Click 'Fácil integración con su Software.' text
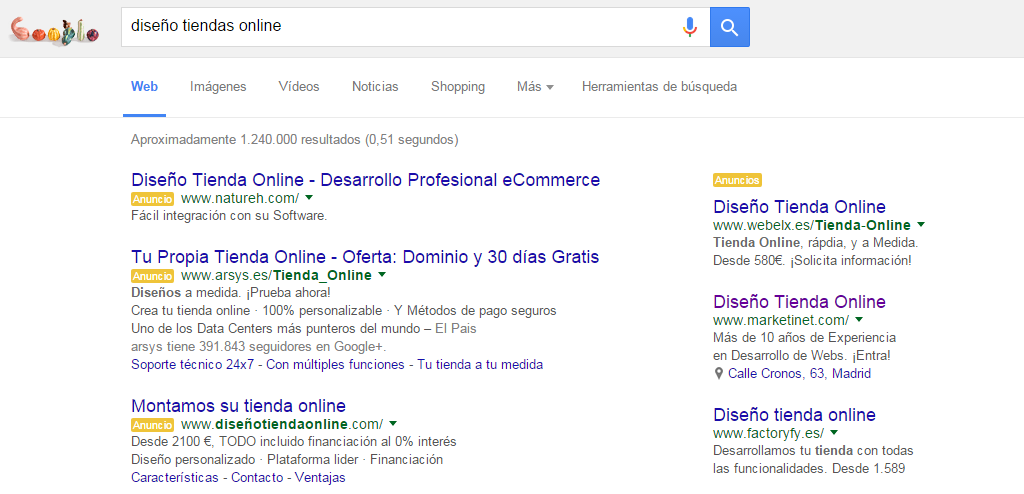1024x494 pixels. pyautogui.click(x=229, y=216)
